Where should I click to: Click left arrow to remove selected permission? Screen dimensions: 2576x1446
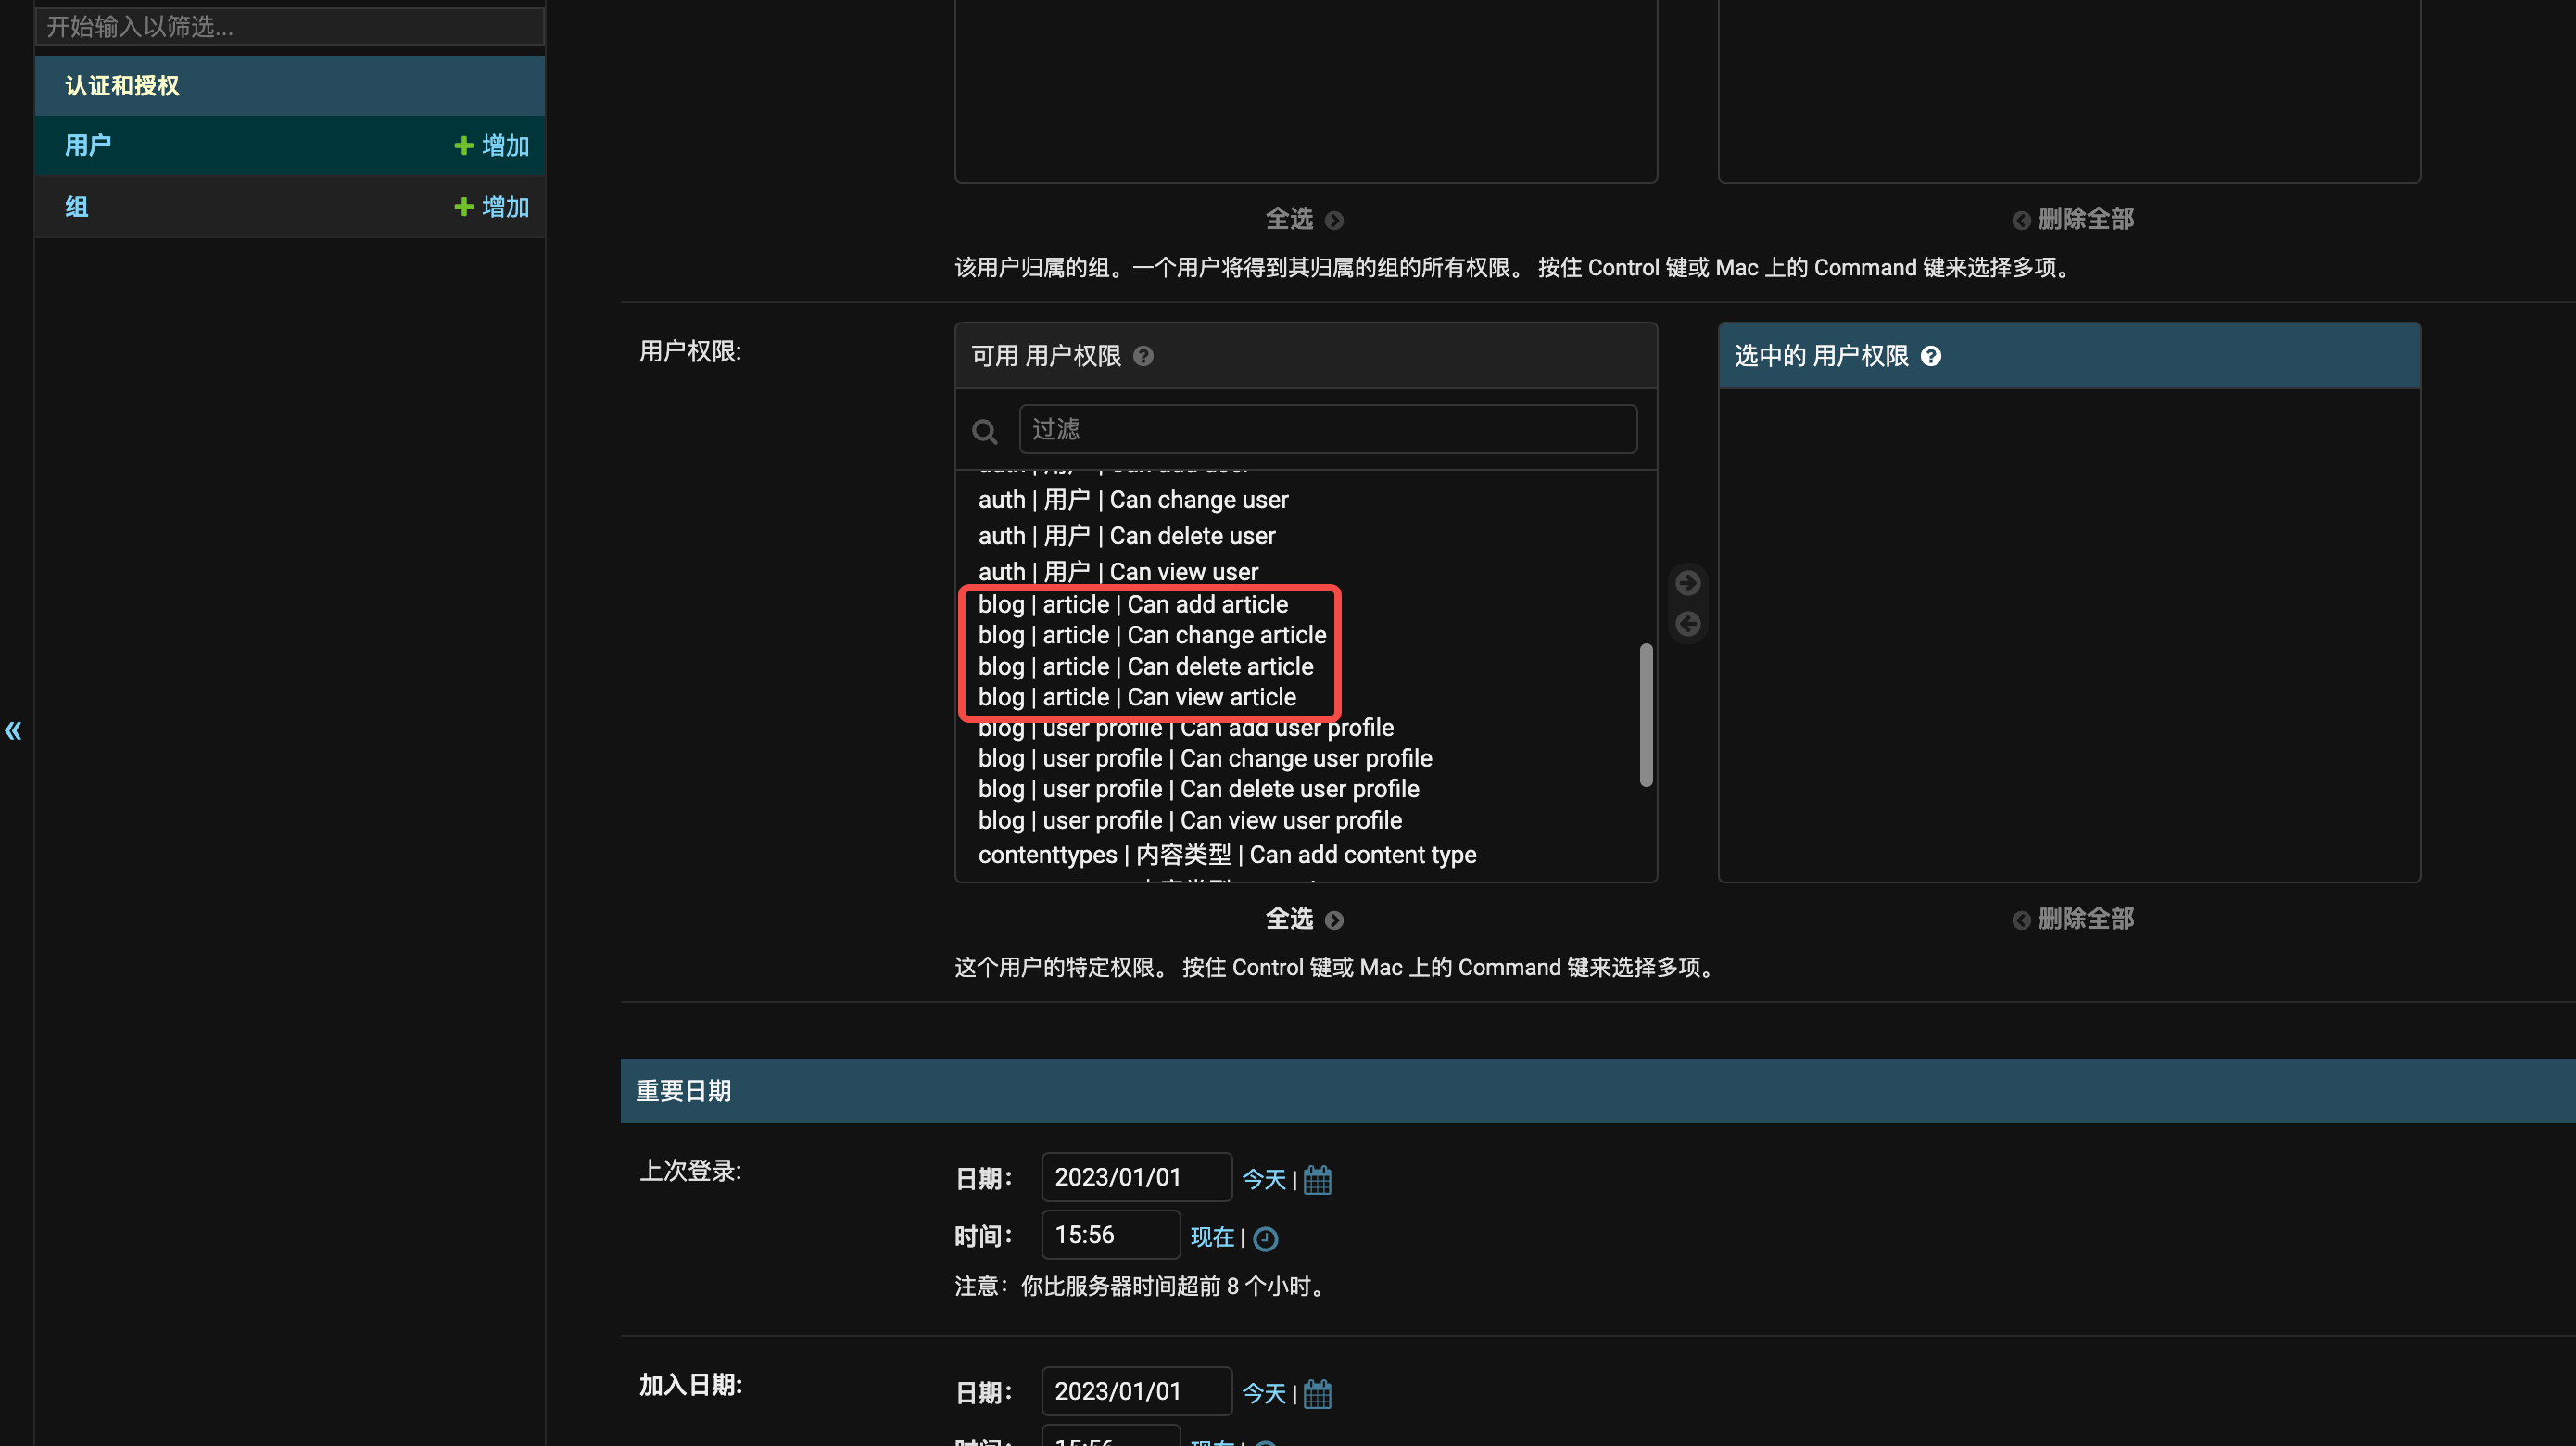1688,624
